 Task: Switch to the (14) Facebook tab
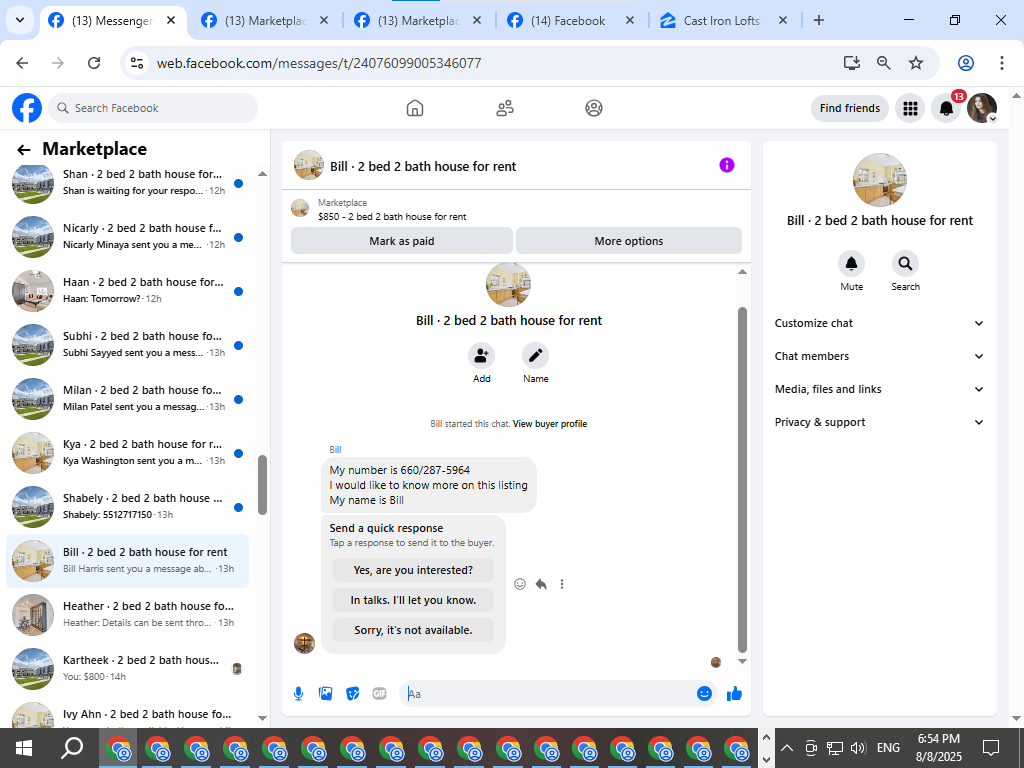click(570, 20)
